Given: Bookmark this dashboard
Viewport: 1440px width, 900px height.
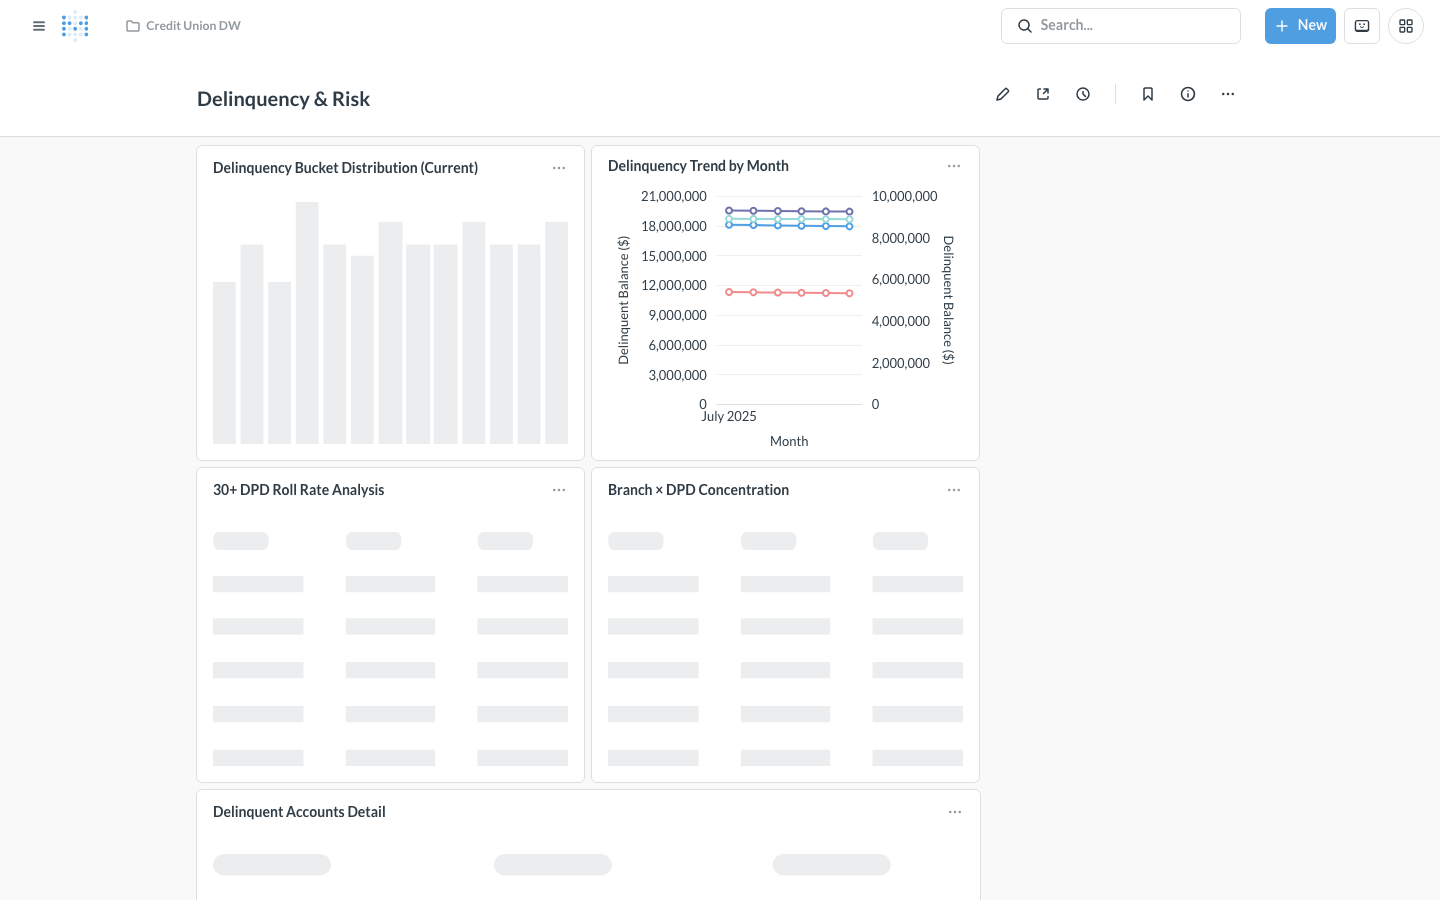Looking at the screenshot, I should (x=1148, y=94).
